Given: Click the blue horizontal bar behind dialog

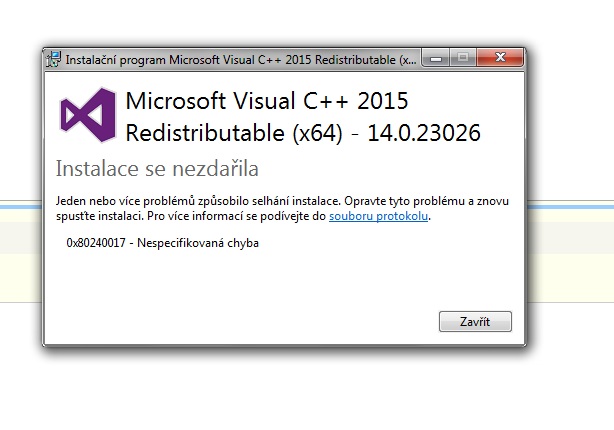Looking at the screenshot, I should coord(570,206).
